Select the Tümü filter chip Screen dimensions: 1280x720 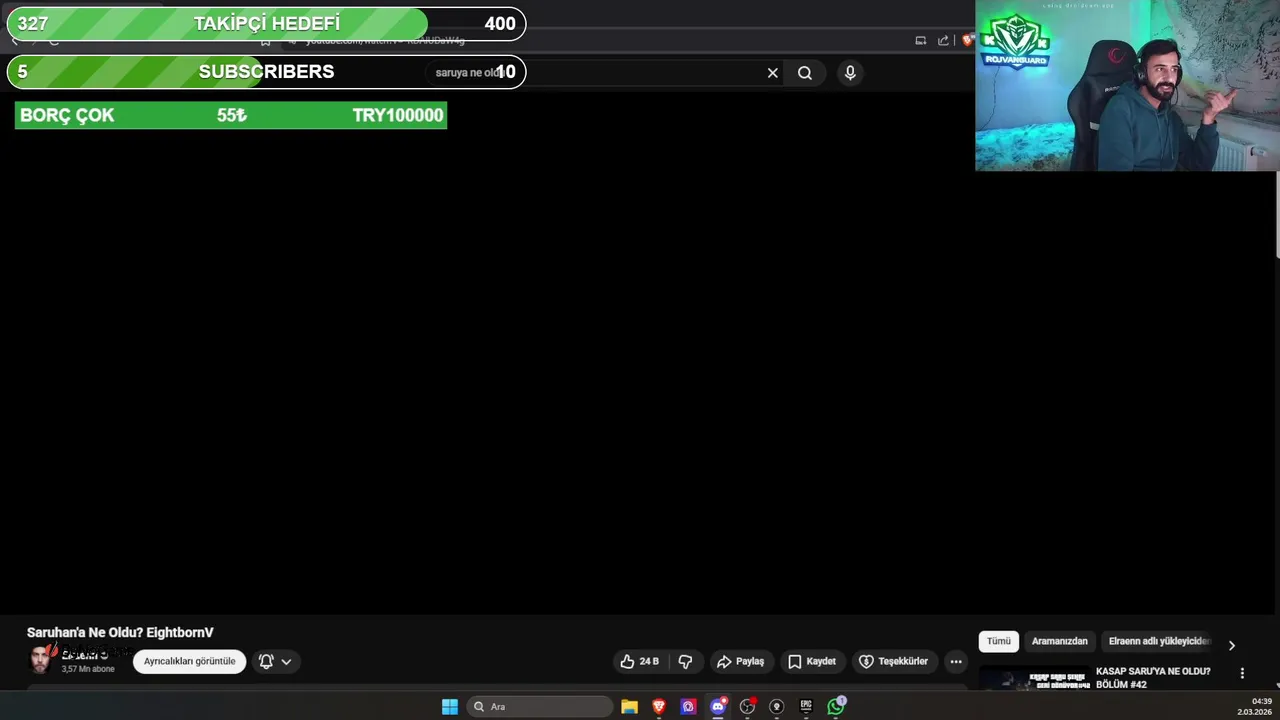tap(999, 641)
